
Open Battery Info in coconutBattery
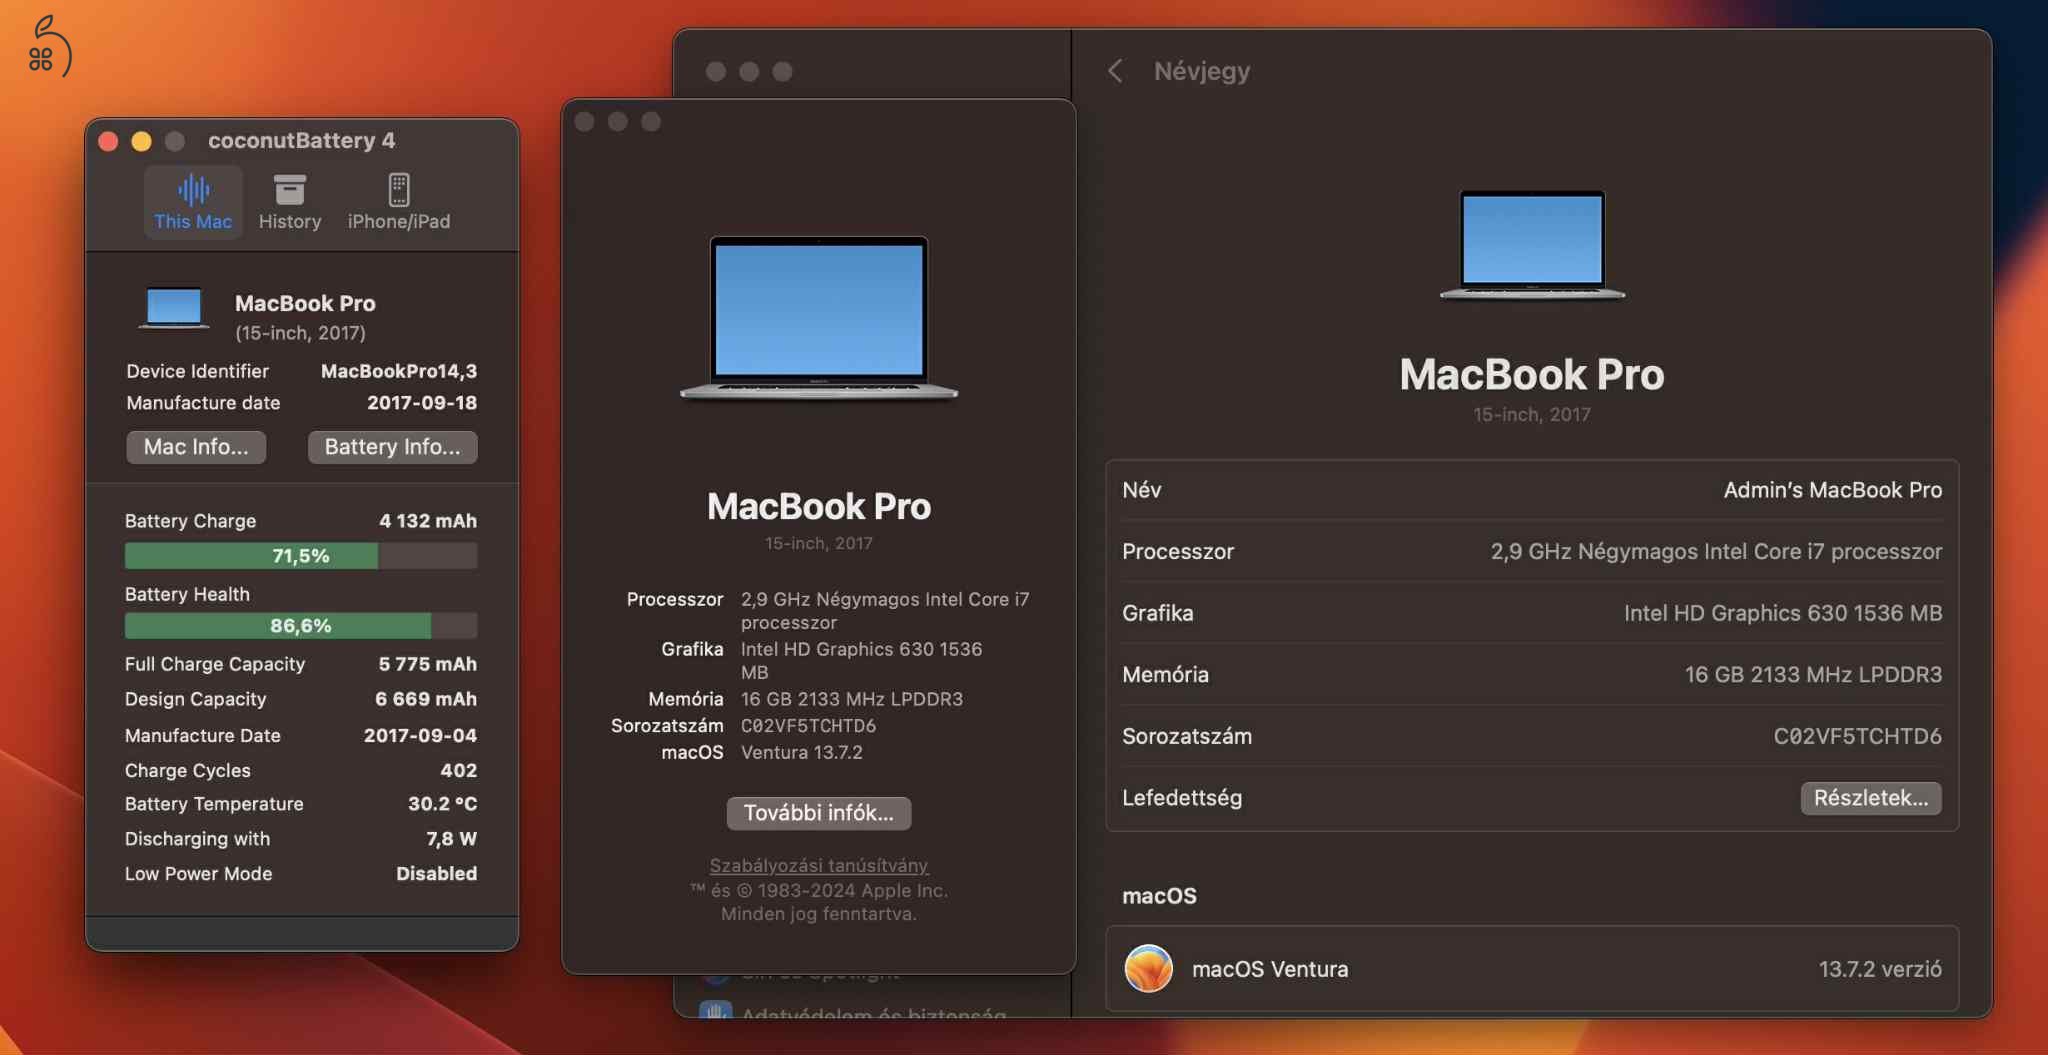click(x=392, y=447)
